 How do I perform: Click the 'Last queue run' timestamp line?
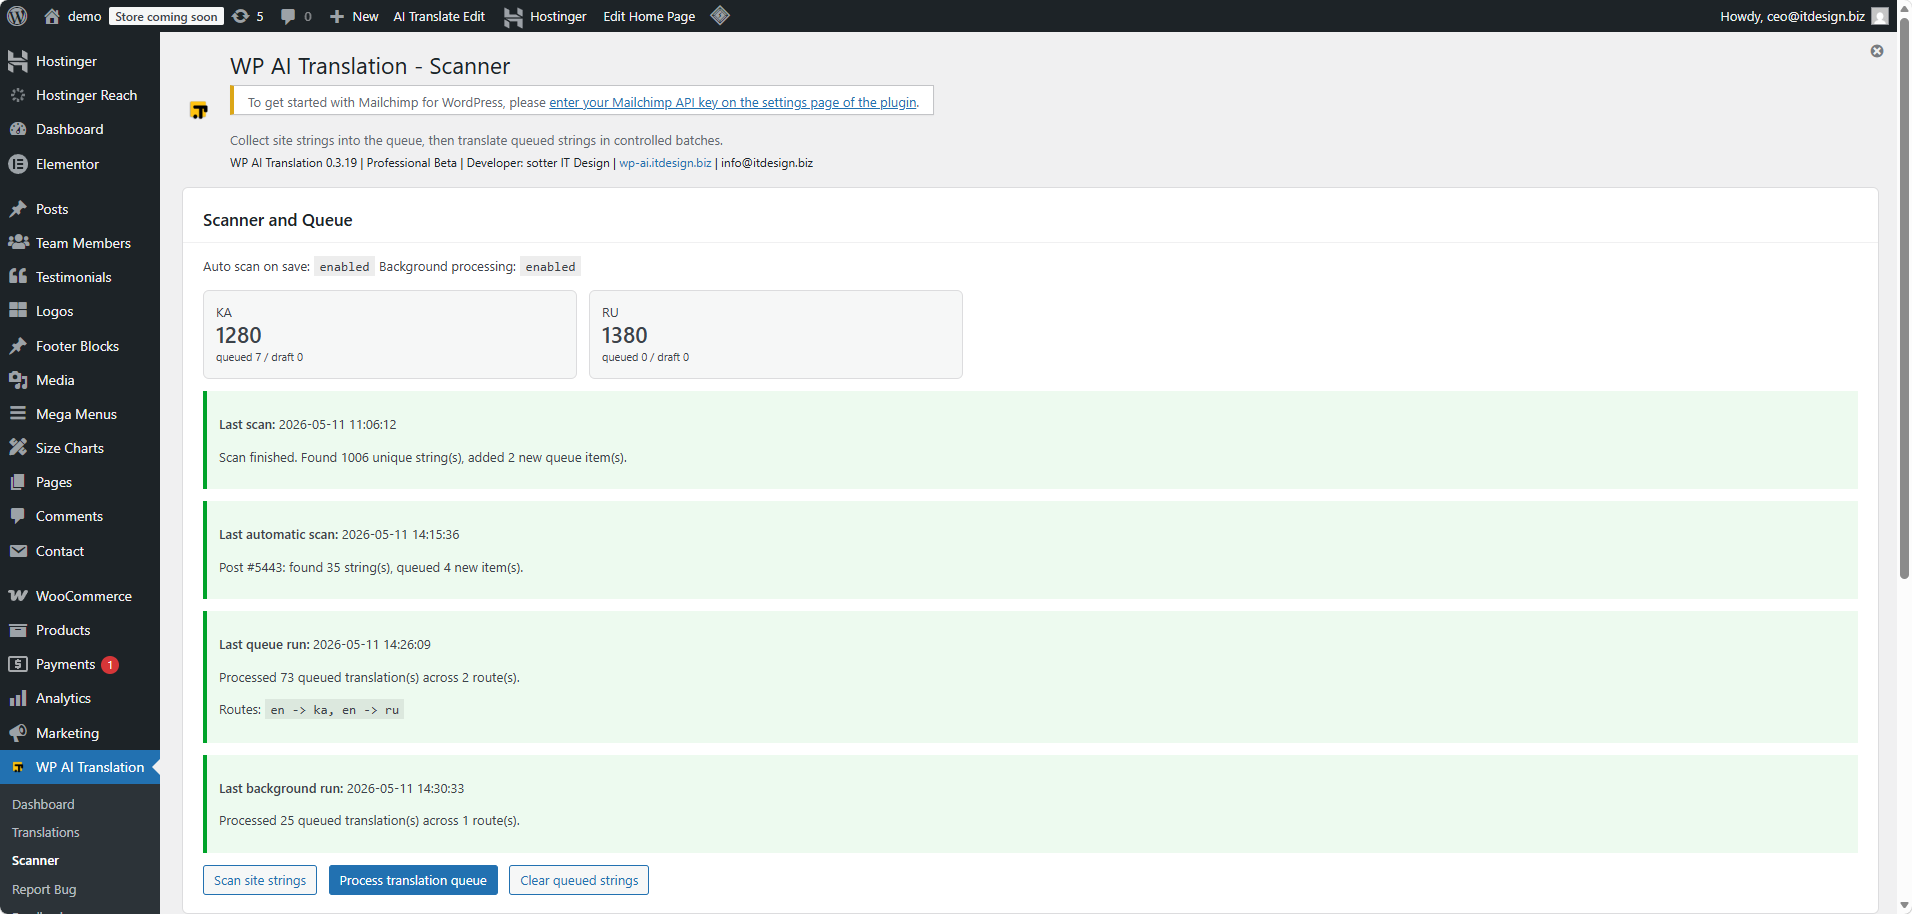click(325, 644)
